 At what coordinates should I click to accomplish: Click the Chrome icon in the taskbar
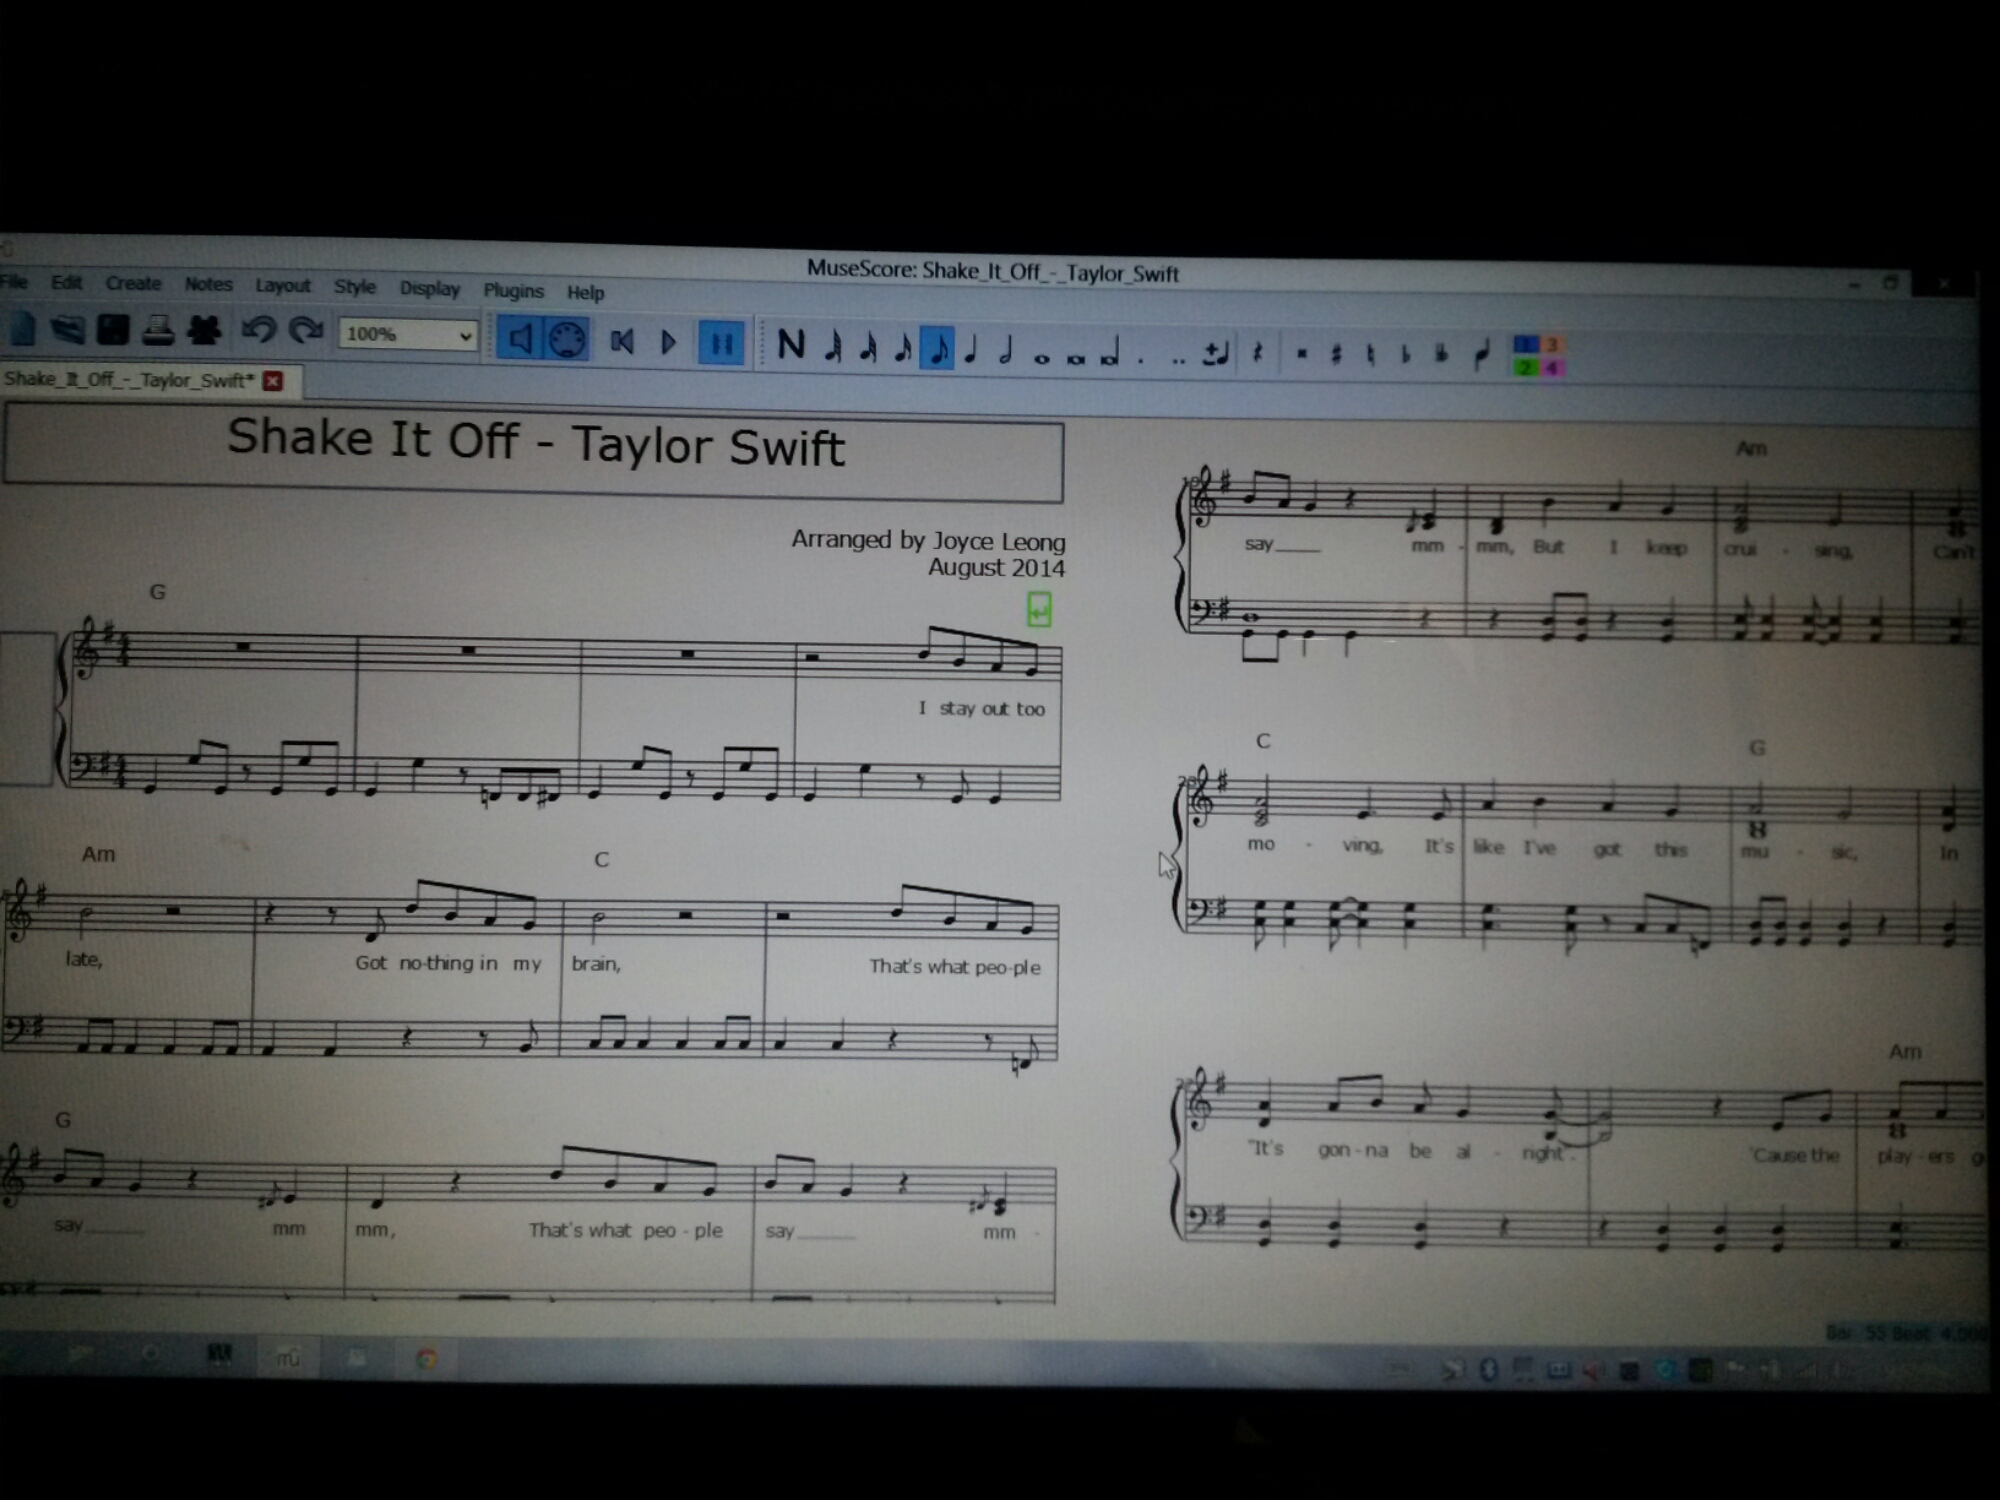click(x=427, y=1358)
